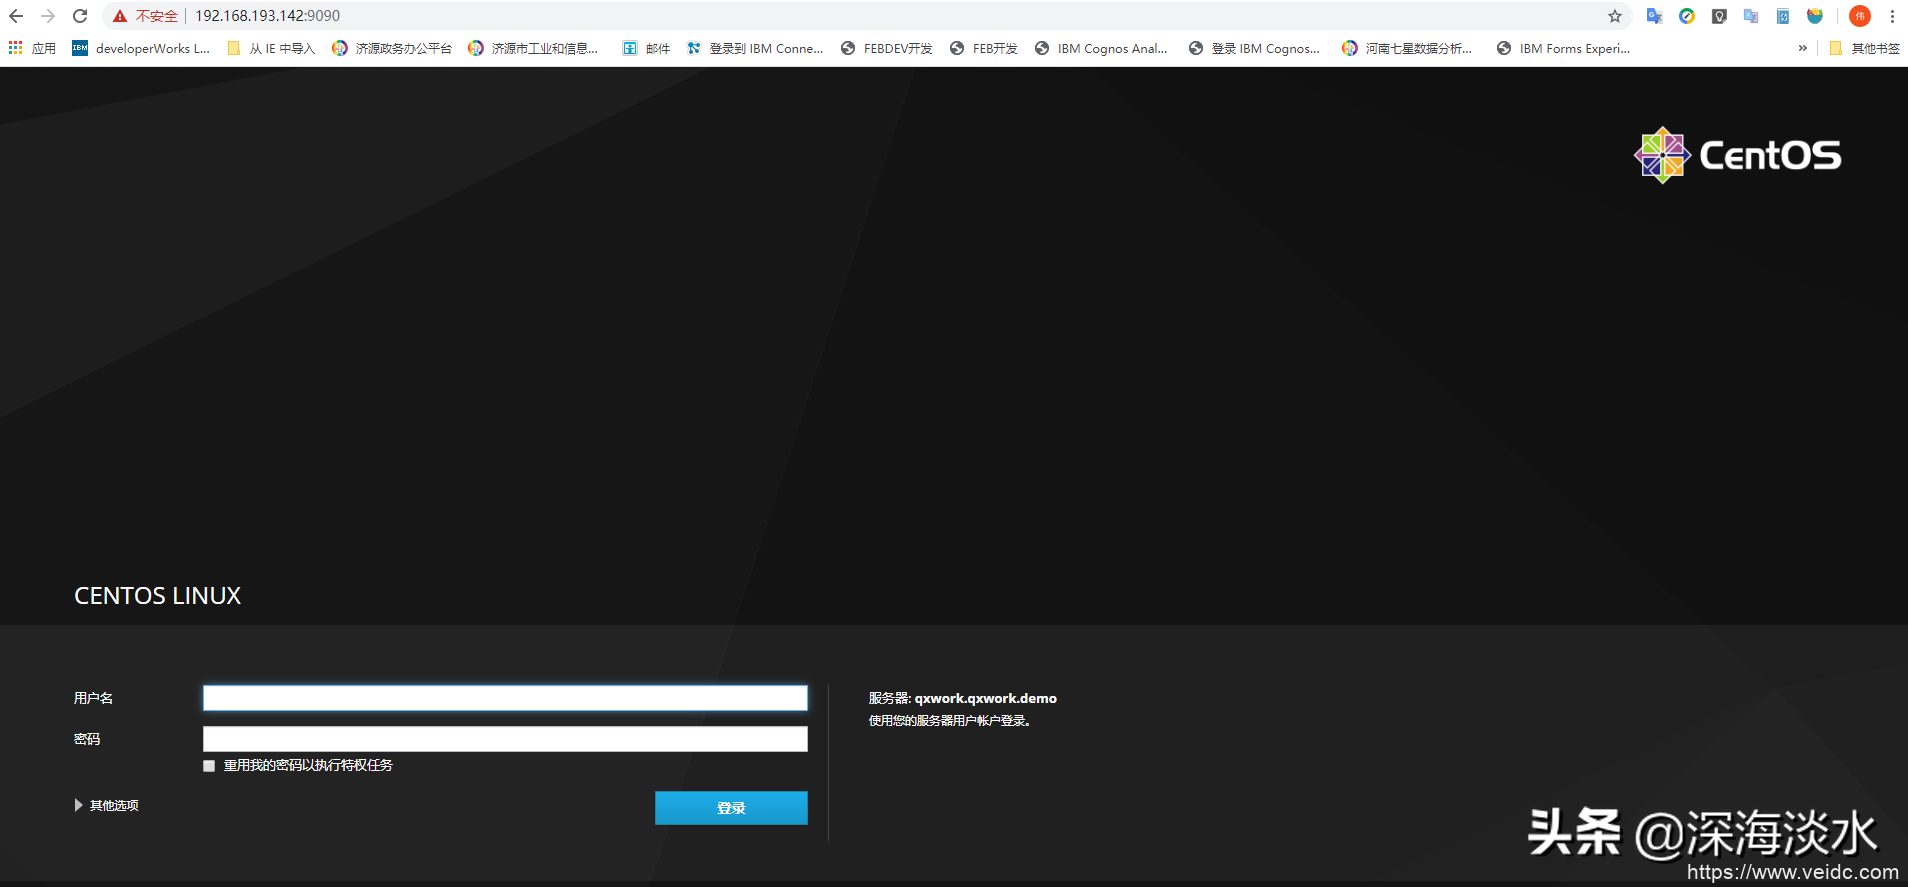Image resolution: width=1908 pixels, height=887 pixels.
Task: Open the Google Translate extension
Action: click(x=1655, y=16)
